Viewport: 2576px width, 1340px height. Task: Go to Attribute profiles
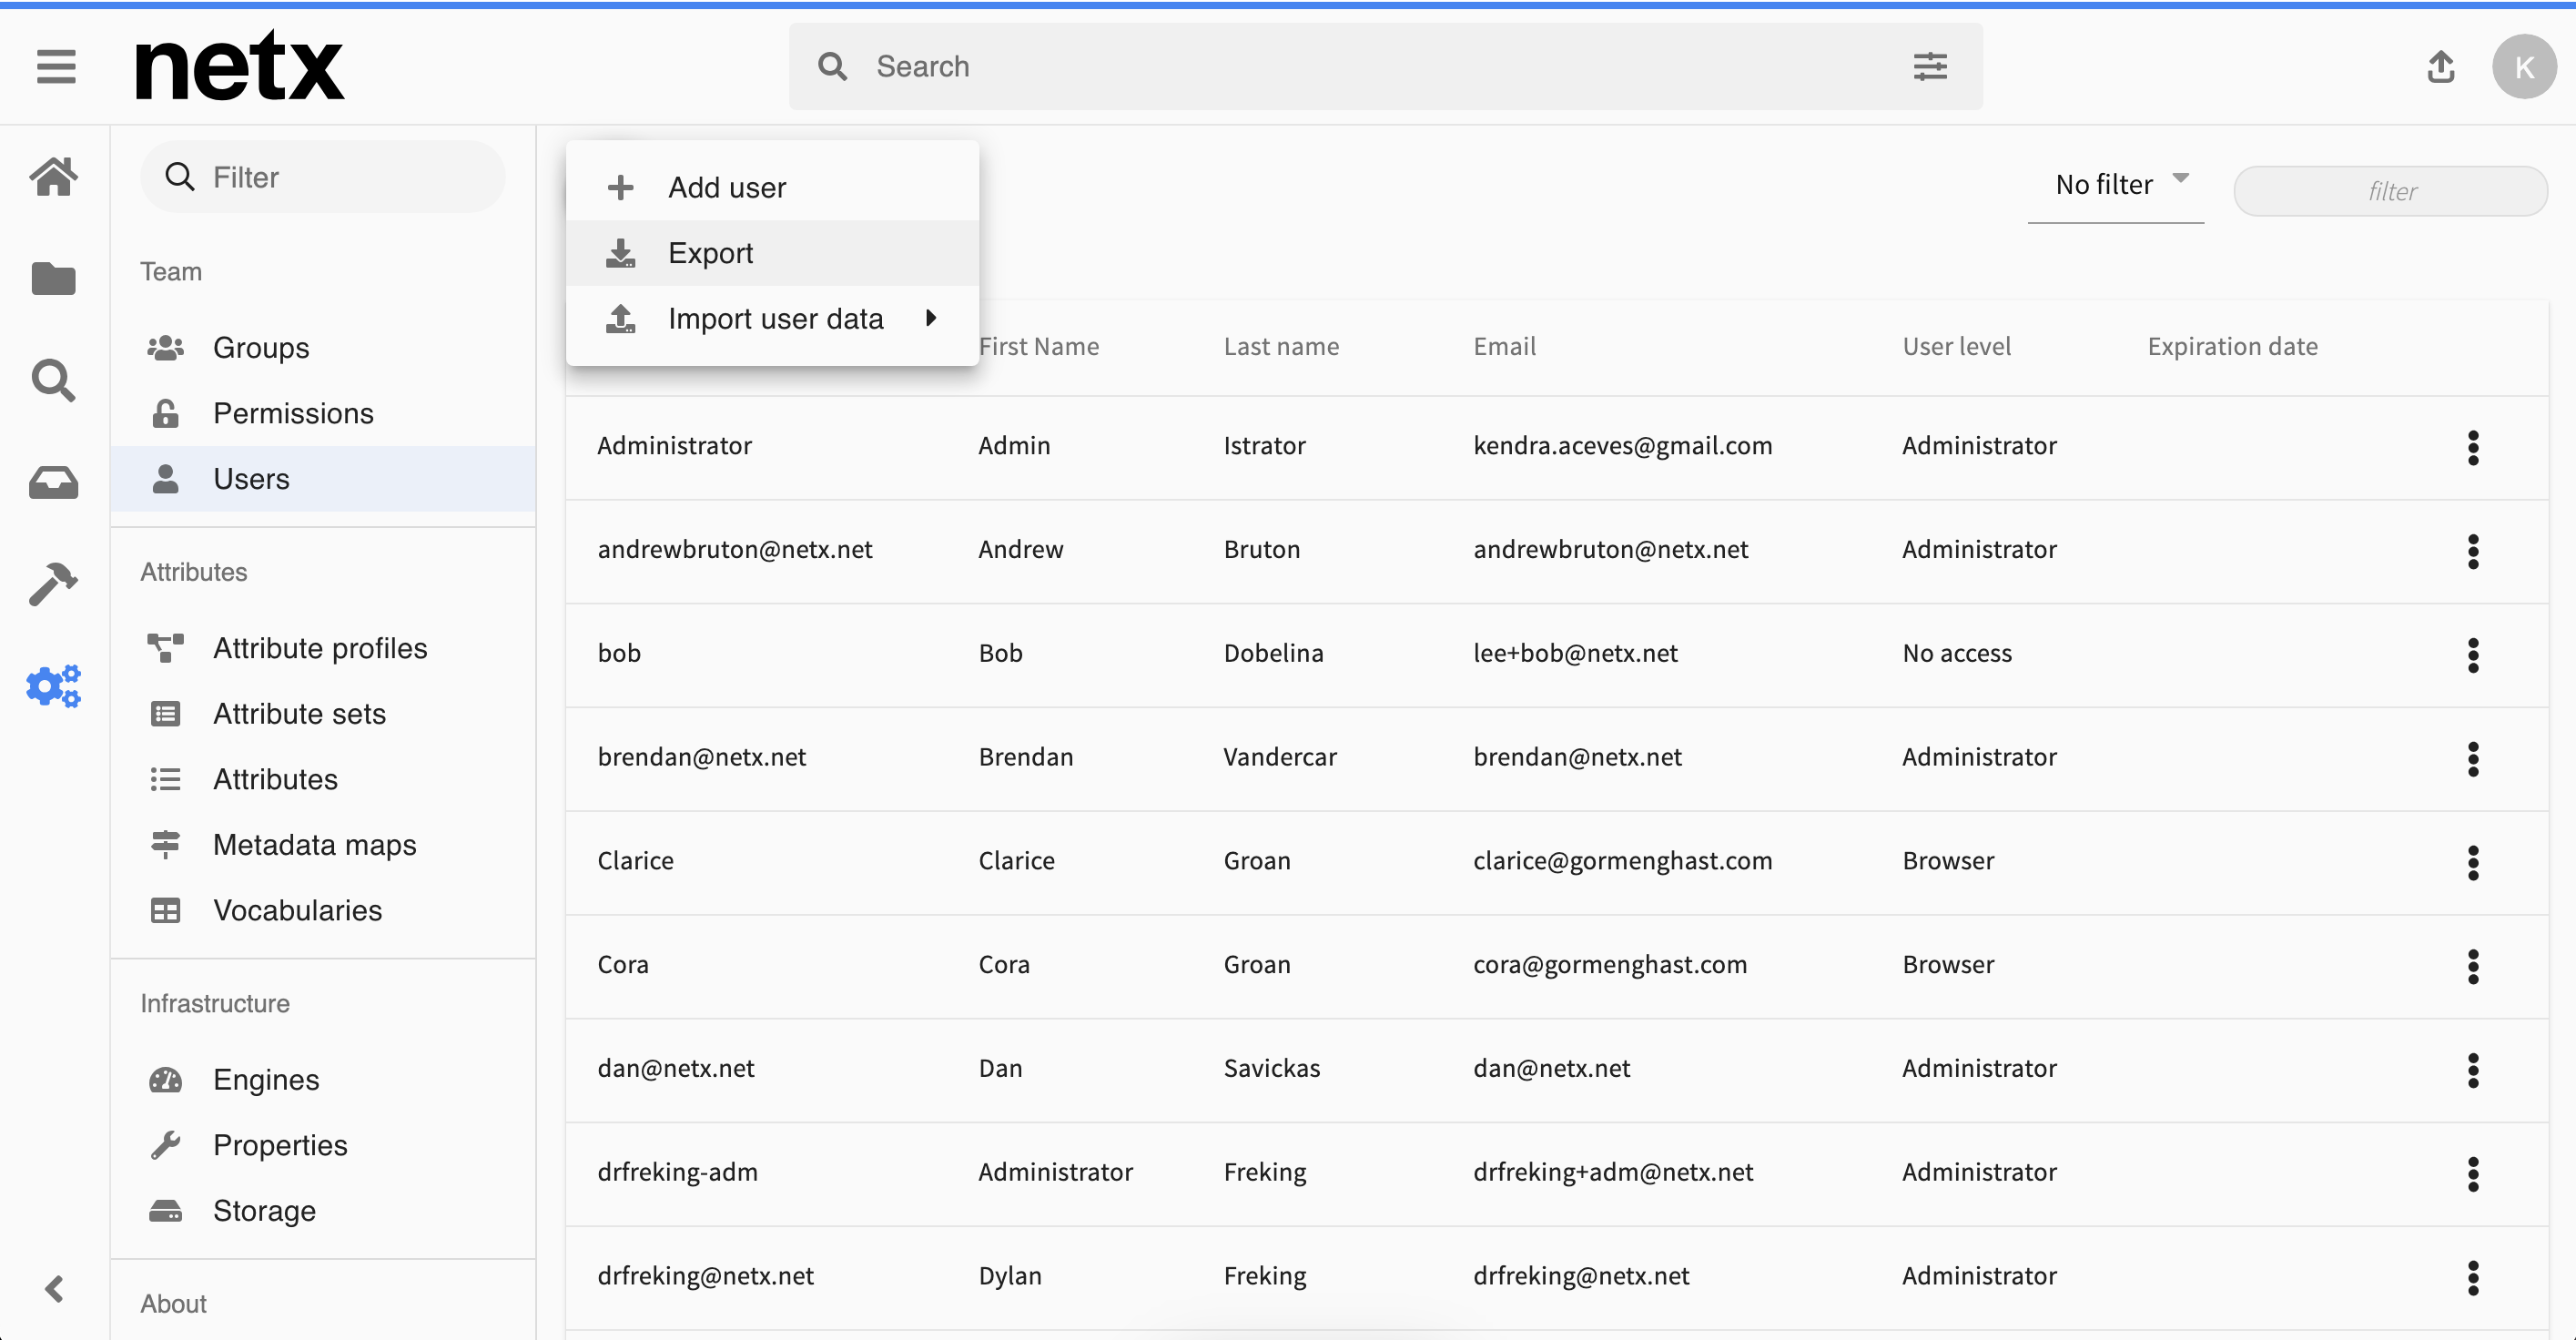tap(320, 648)
